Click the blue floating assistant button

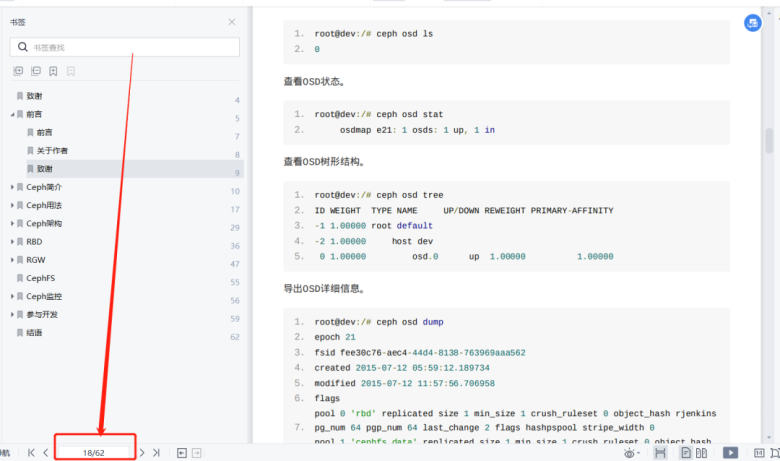(753, 23)
